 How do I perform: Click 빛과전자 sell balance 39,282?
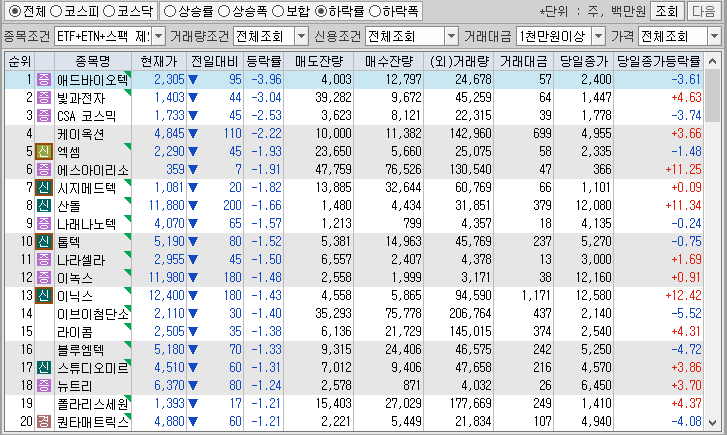(333, 98)
